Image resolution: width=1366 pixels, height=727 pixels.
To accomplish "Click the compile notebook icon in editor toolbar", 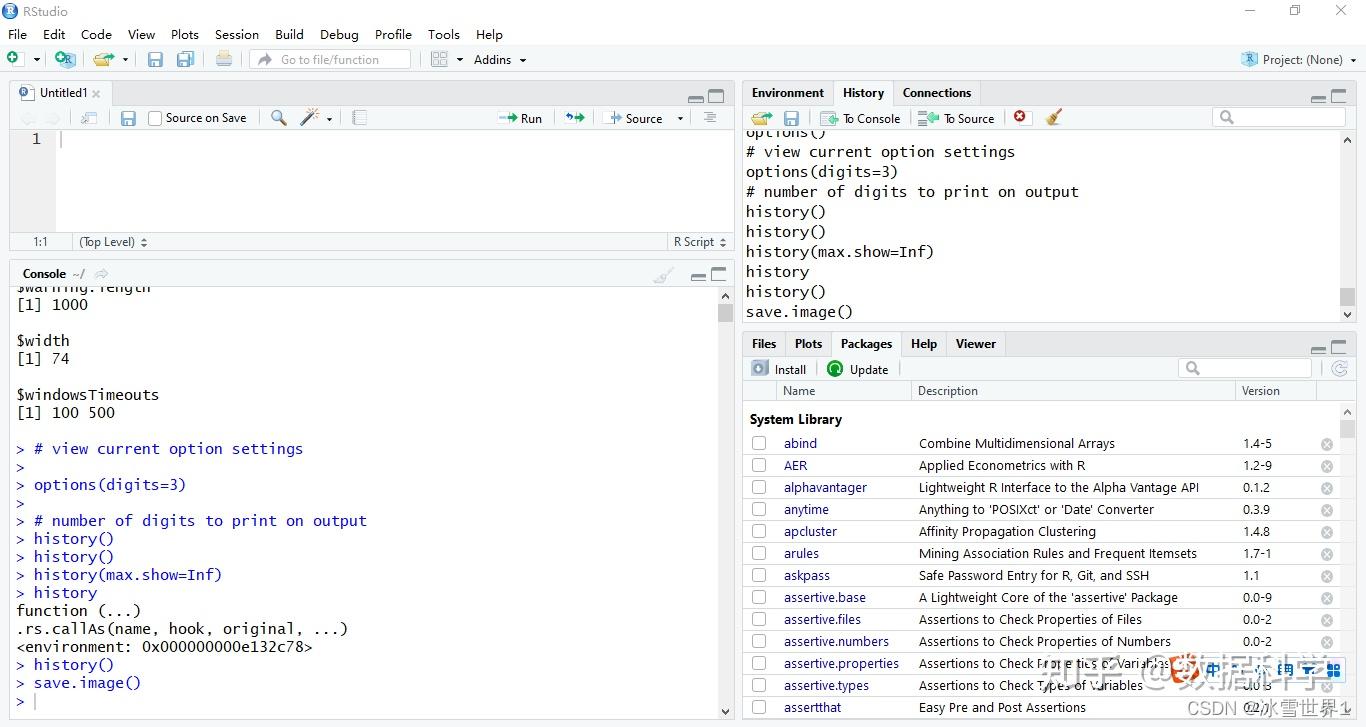I will click(x=359, y=117).
